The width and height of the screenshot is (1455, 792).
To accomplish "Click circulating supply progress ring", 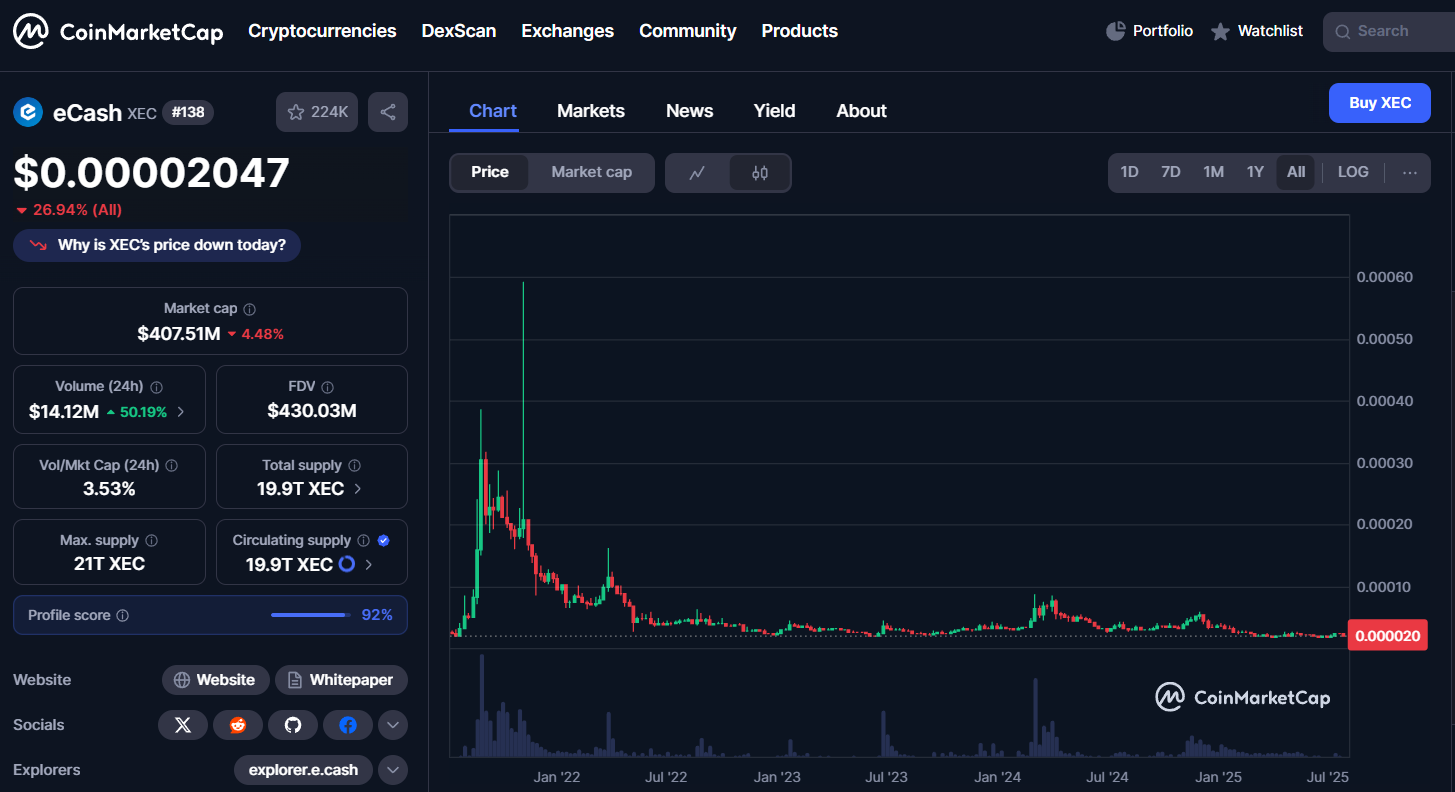I will [x=347, y=564].
